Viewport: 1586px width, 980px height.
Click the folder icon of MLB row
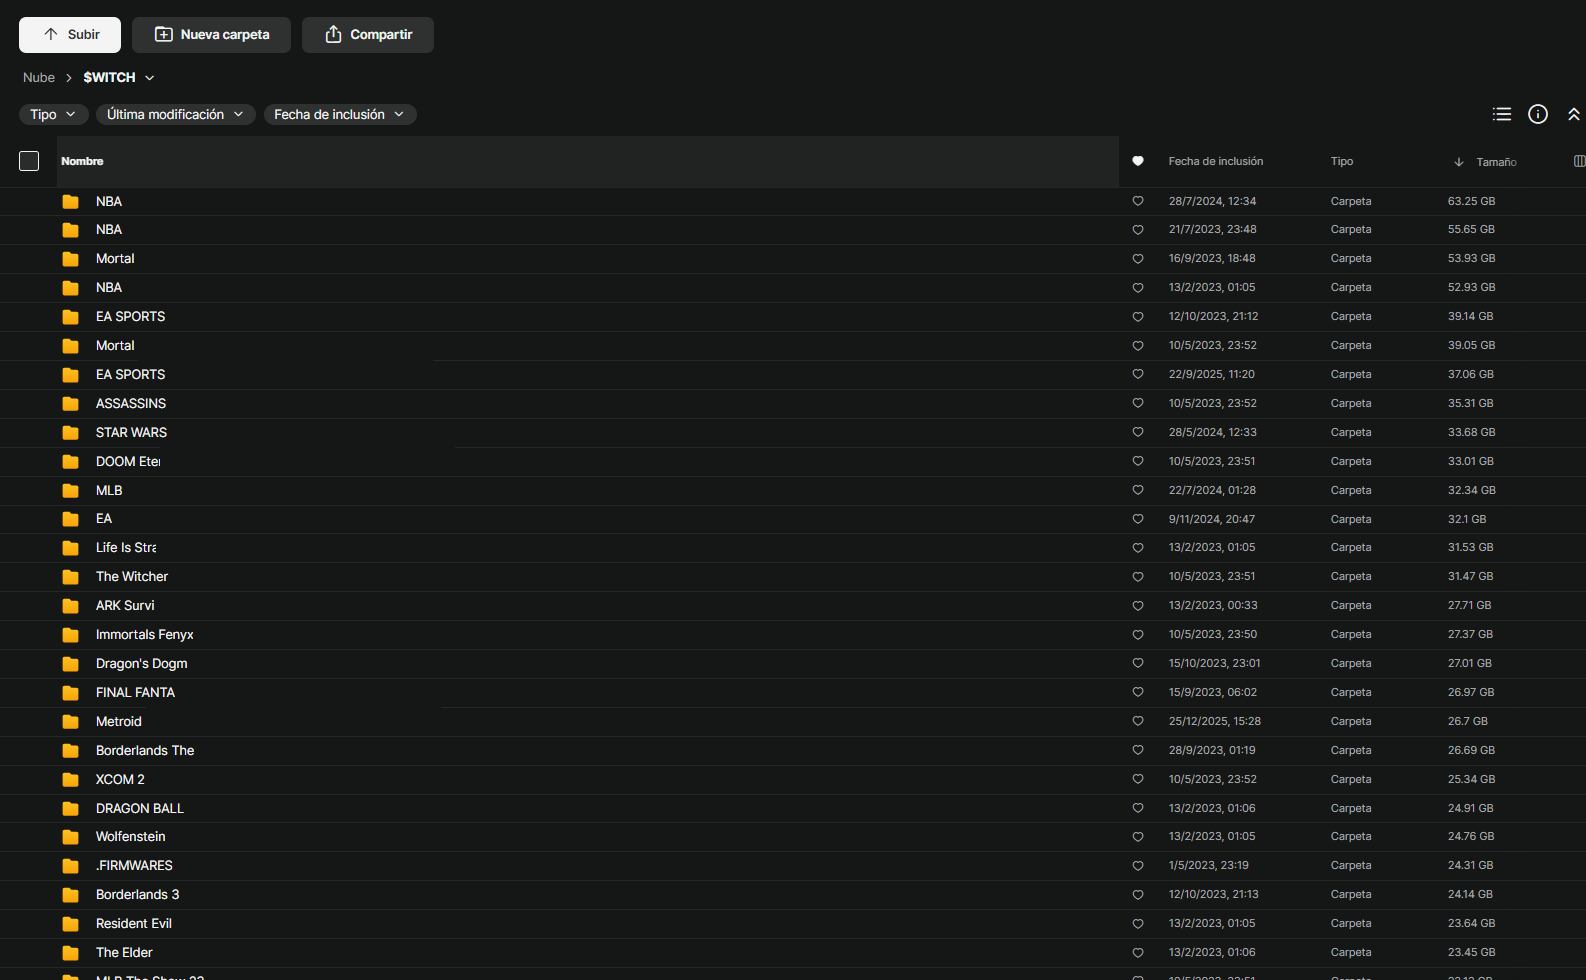click(70, 491)
